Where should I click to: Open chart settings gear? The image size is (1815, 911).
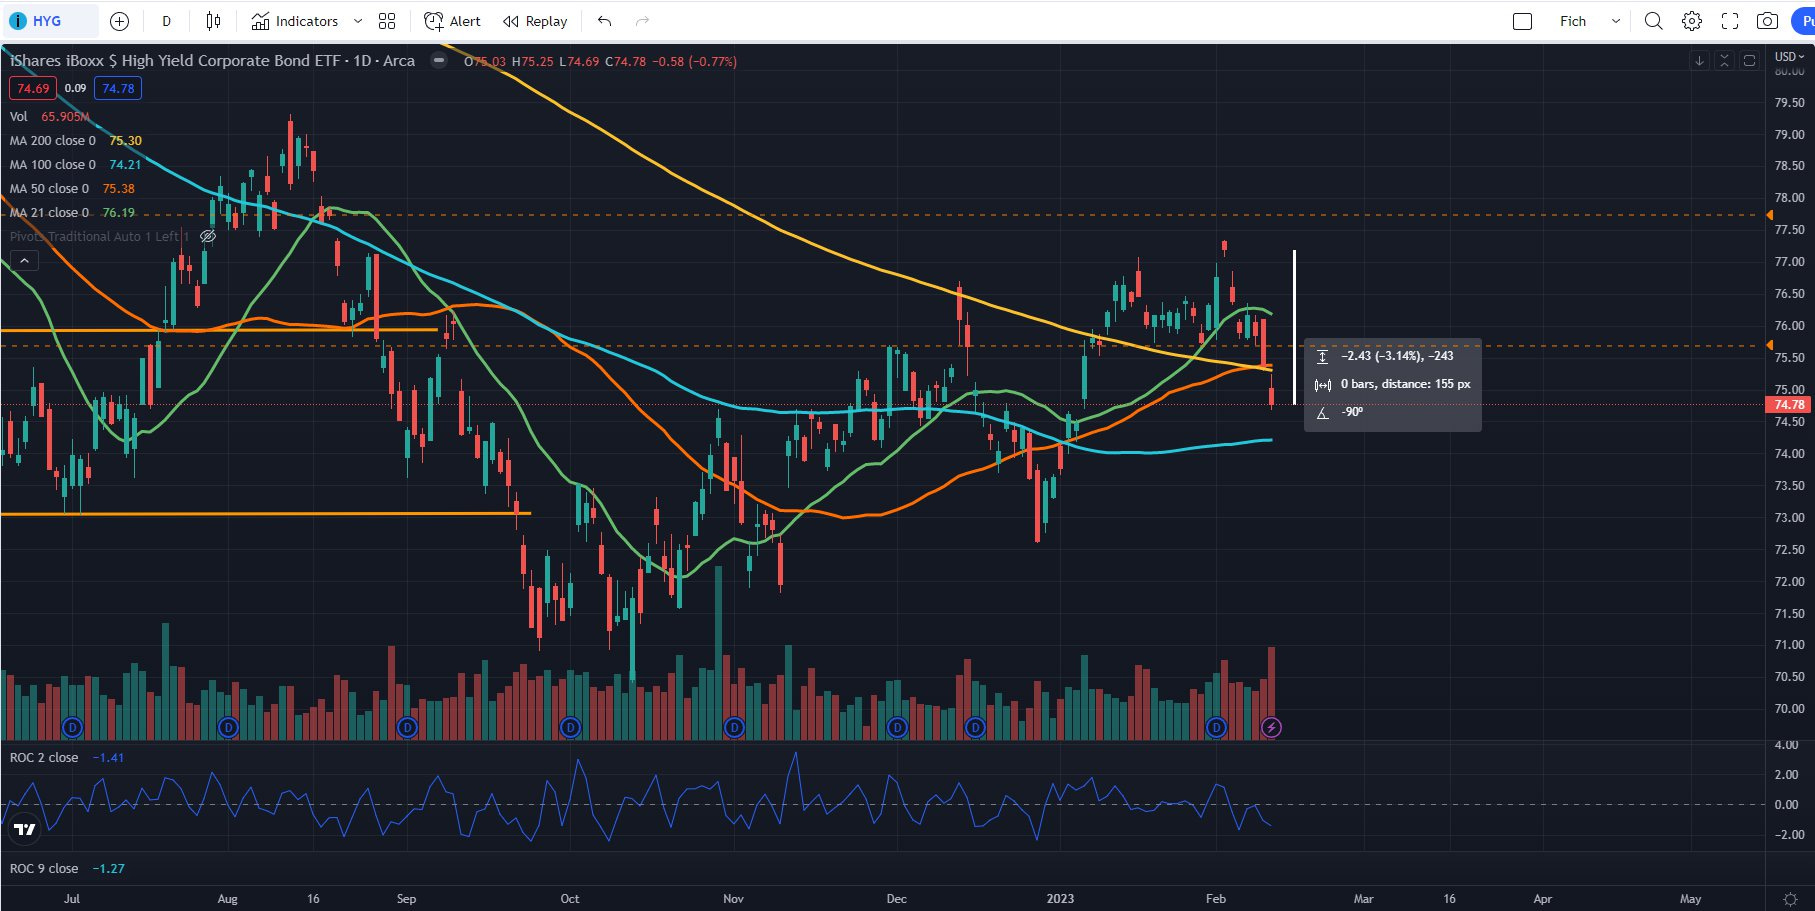click(1692, 21)
